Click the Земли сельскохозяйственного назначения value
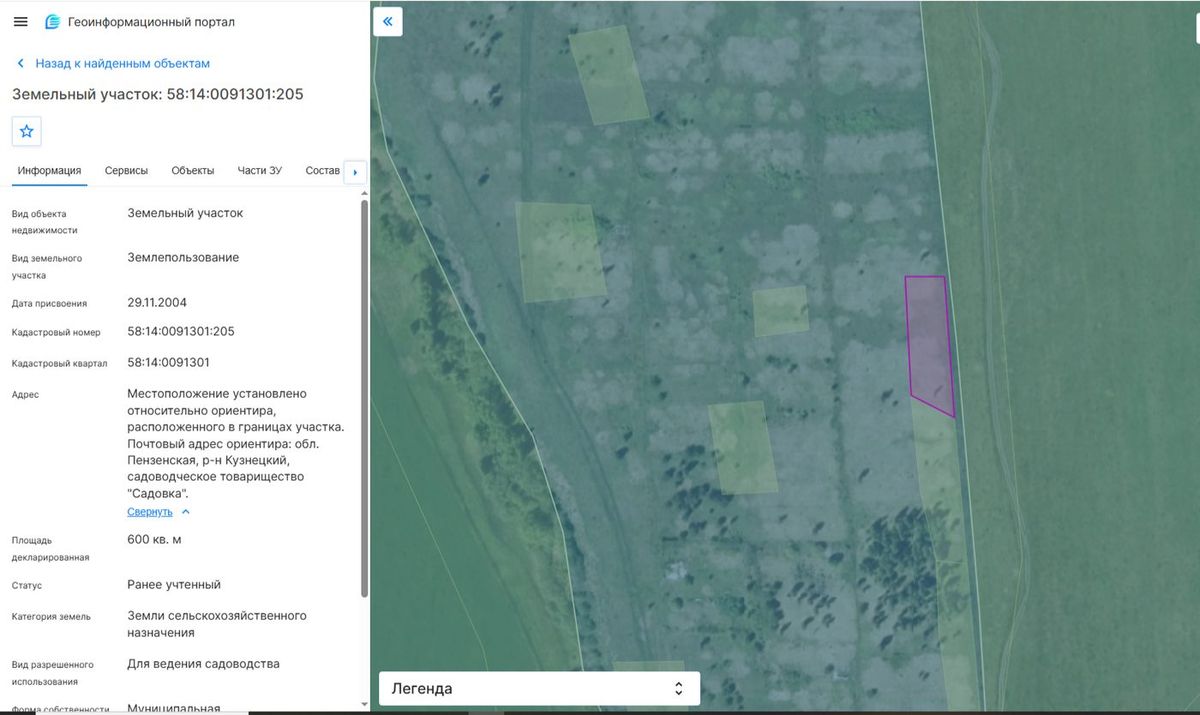The image size is (1200, 715). tap(217, 624)
